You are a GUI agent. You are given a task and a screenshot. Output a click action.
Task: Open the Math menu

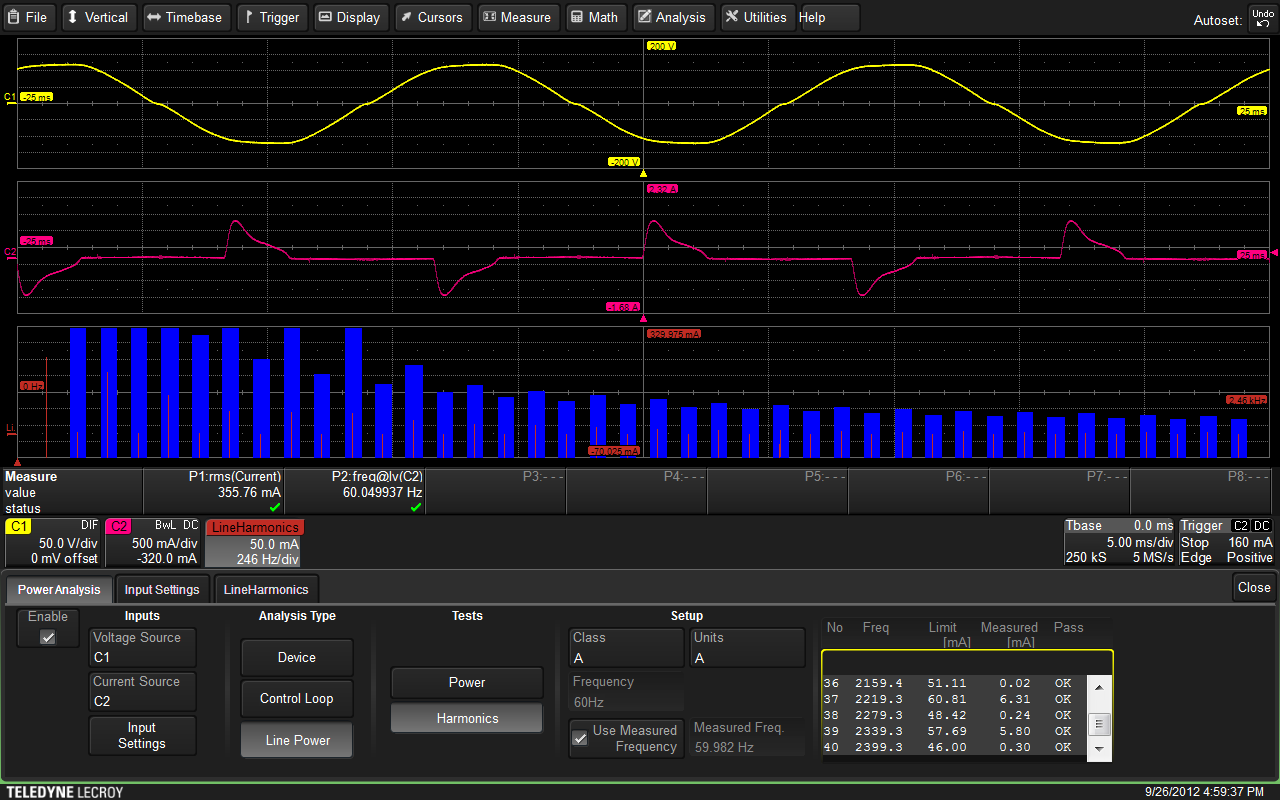594,17
